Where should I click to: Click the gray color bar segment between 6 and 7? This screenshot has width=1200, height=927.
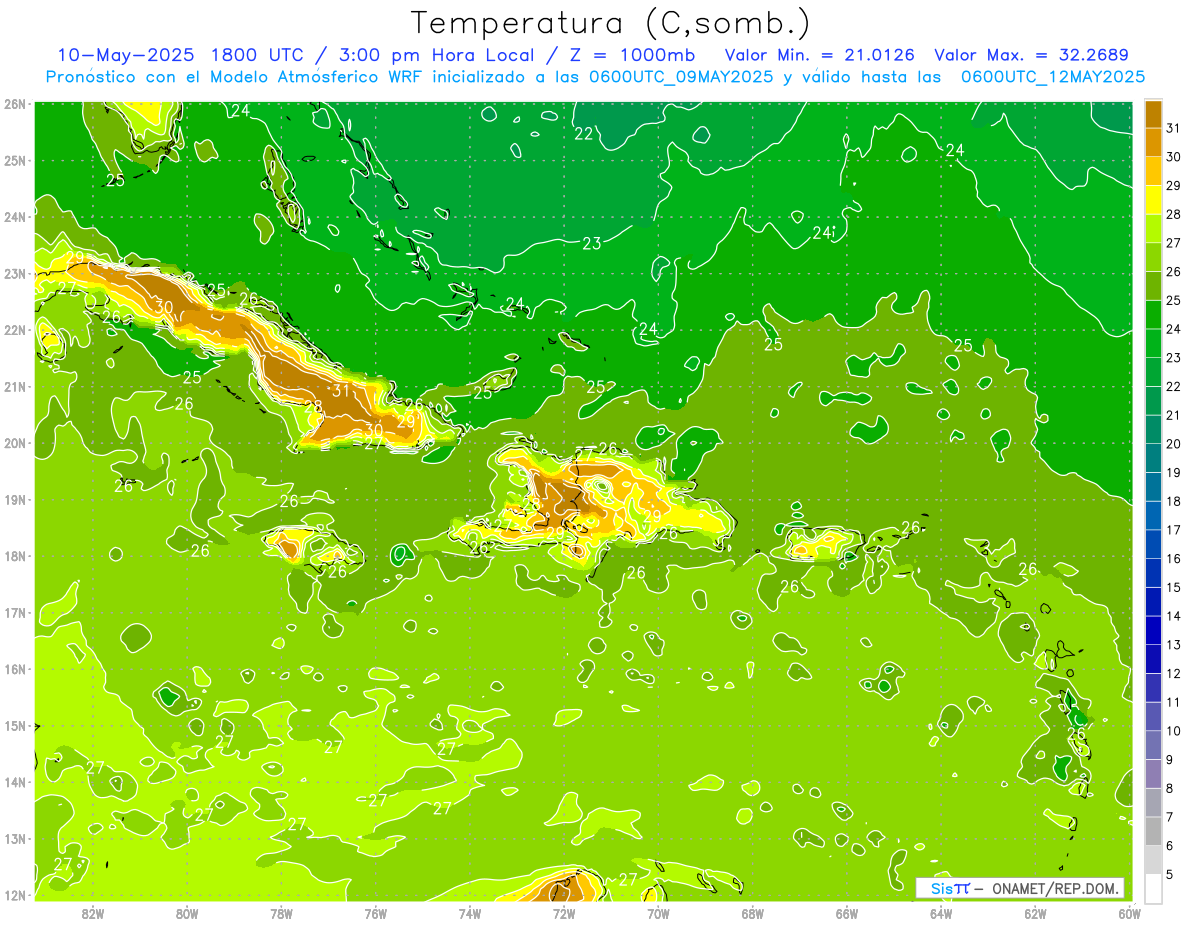click(x=1153, y=832)
